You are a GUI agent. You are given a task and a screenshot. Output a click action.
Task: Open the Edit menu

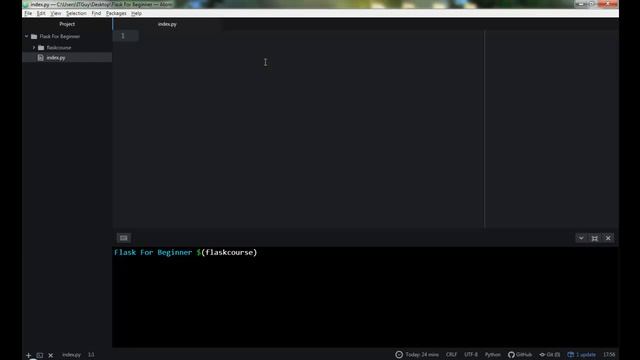(41, 13)
